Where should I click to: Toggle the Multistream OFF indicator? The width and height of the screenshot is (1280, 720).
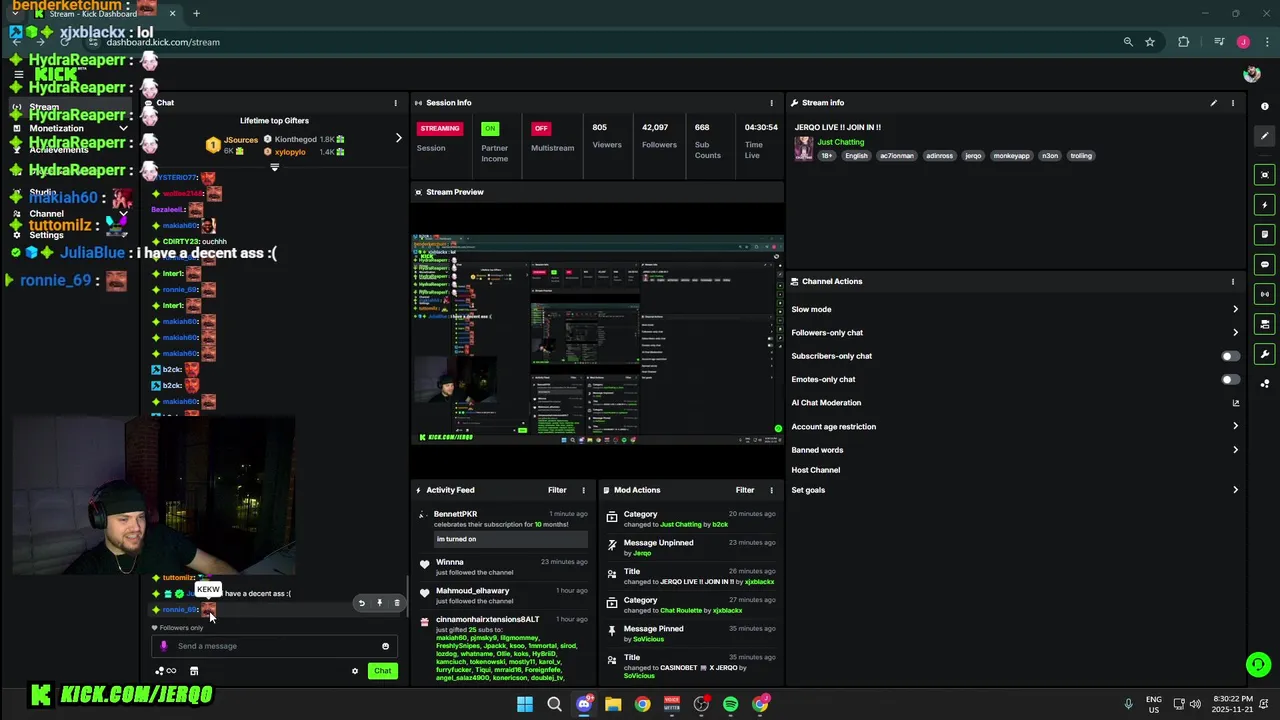pyautogui.click(x=541, y=128)
